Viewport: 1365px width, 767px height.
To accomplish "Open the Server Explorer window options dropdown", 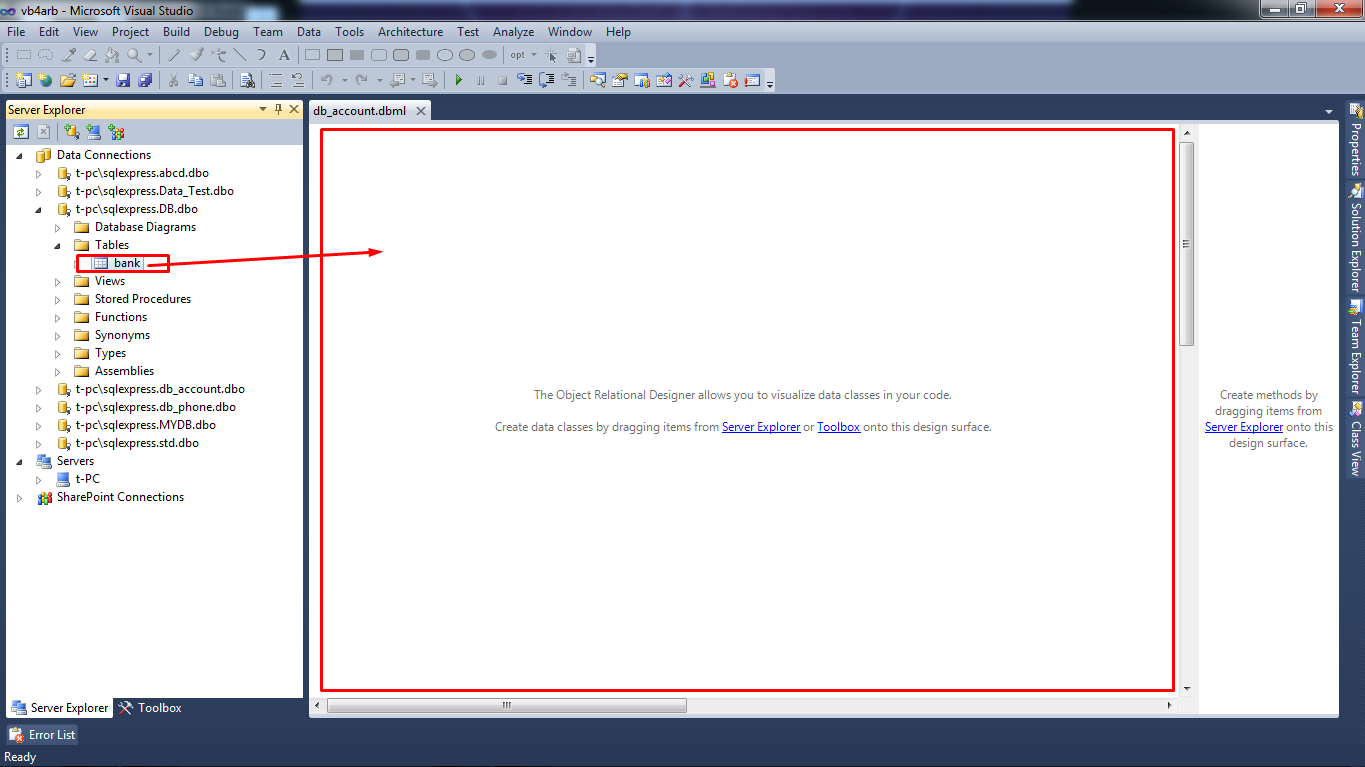I will 263,109.
